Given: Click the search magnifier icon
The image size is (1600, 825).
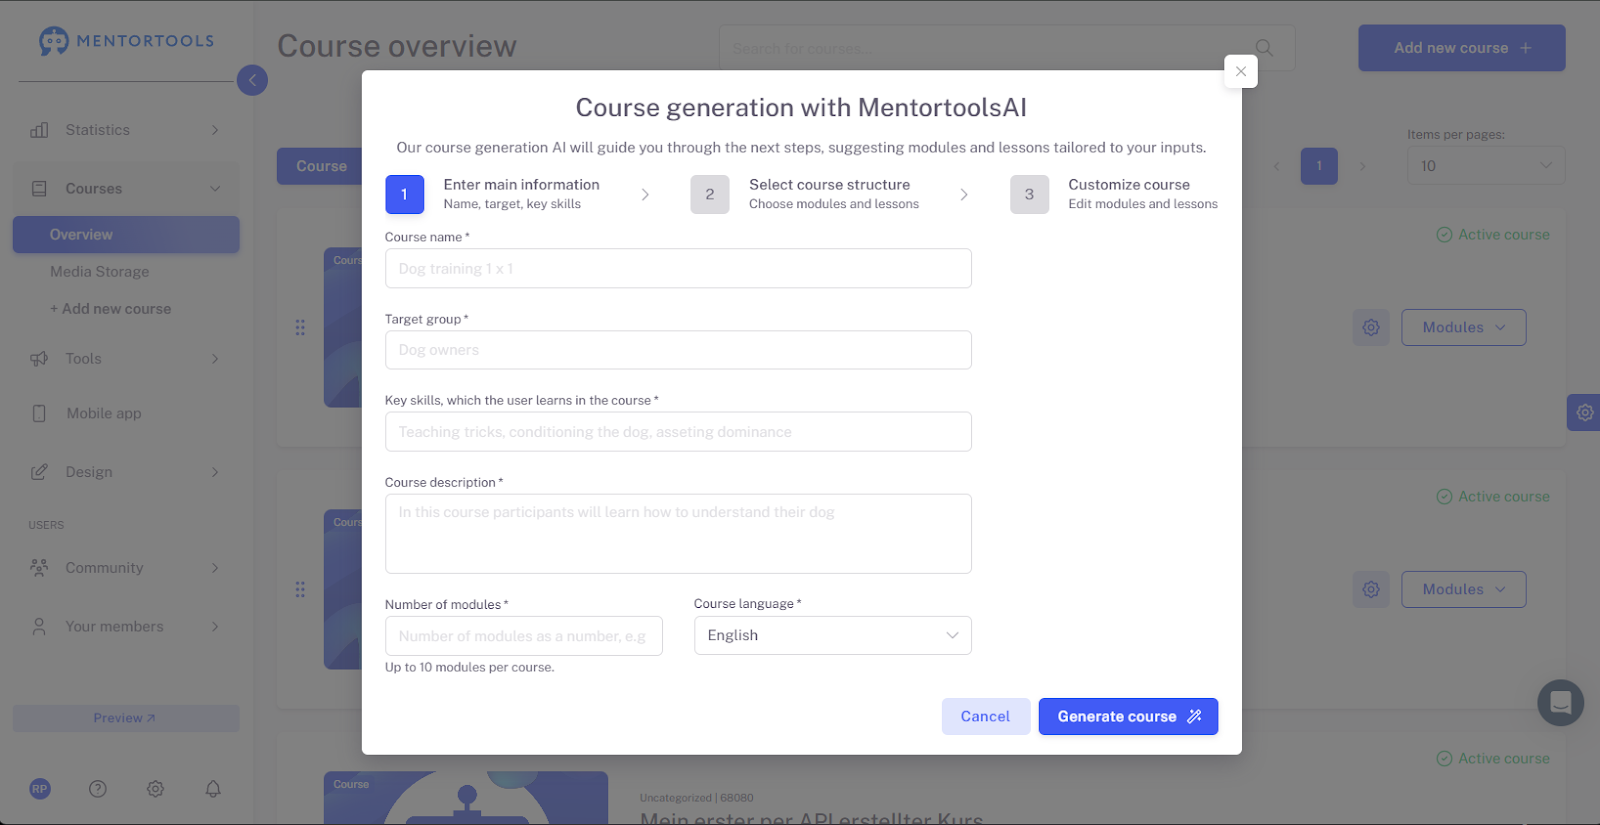Looking at the screenshot, I should point(1265,48).
